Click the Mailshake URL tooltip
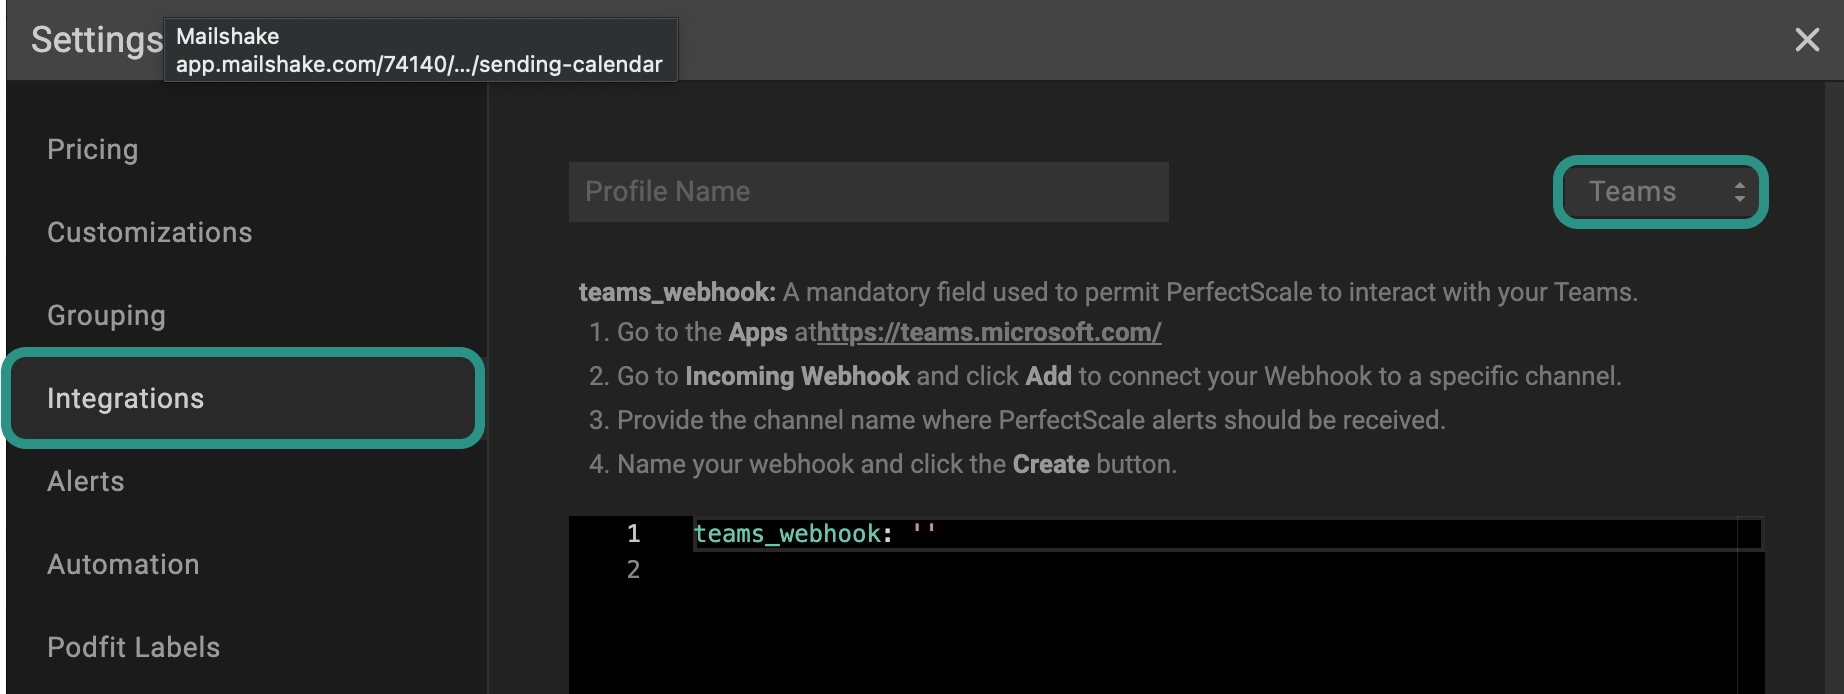This screenshot has width=1844, height=694. click(420, 50)
